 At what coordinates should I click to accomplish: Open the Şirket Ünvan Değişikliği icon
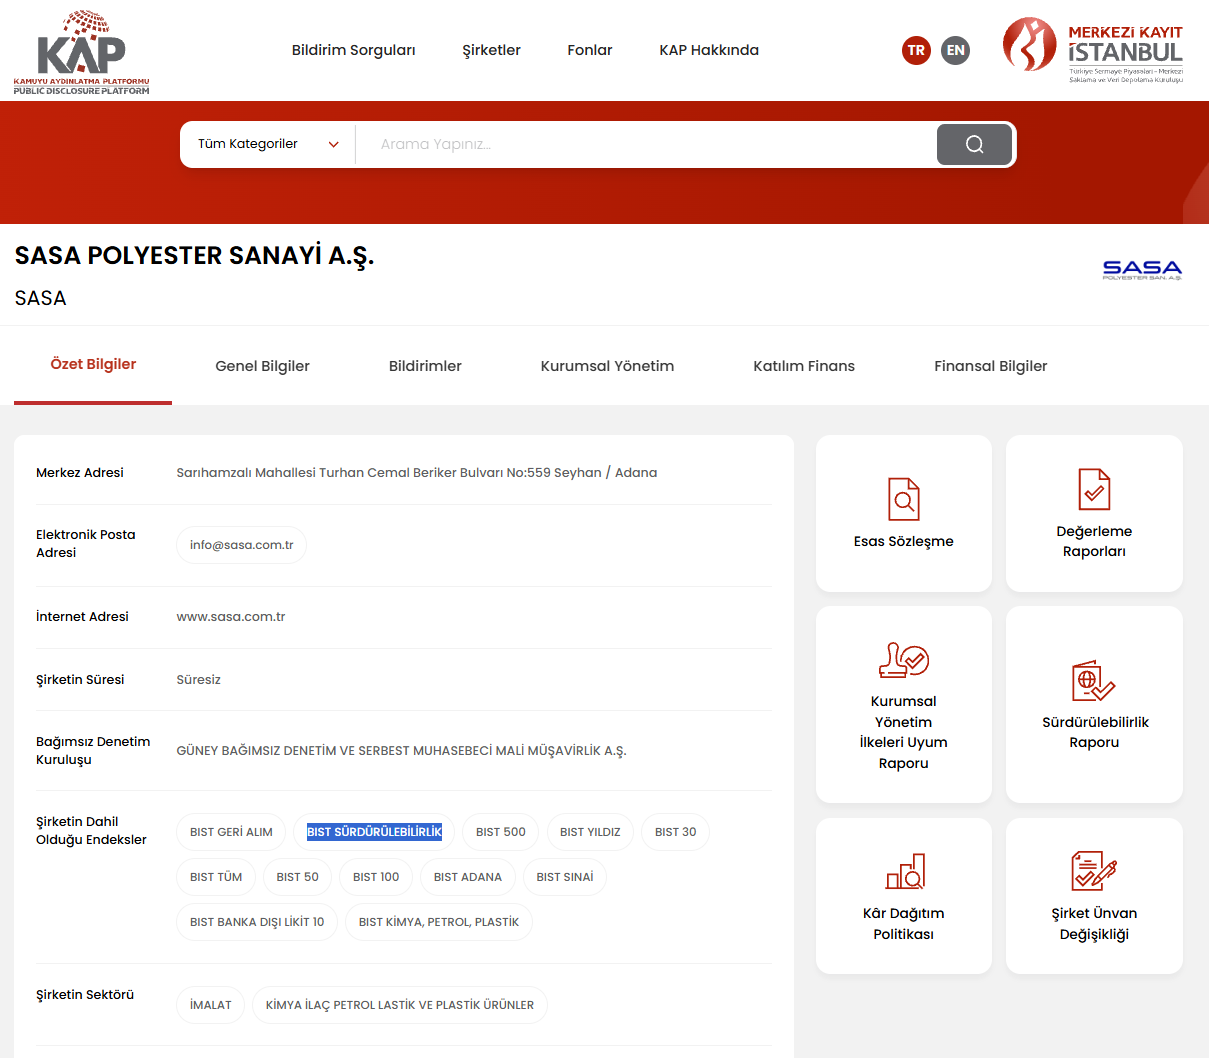click(x=1093, y=871)
